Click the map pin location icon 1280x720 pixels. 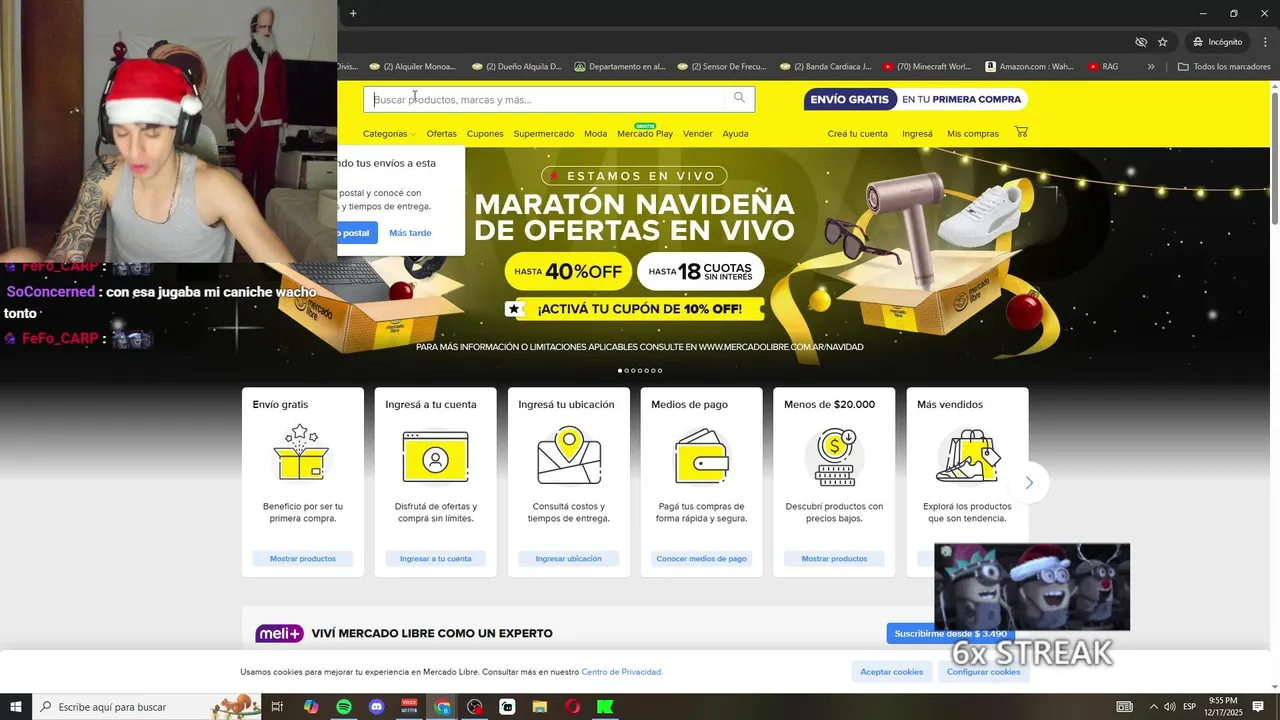(568, 455)
